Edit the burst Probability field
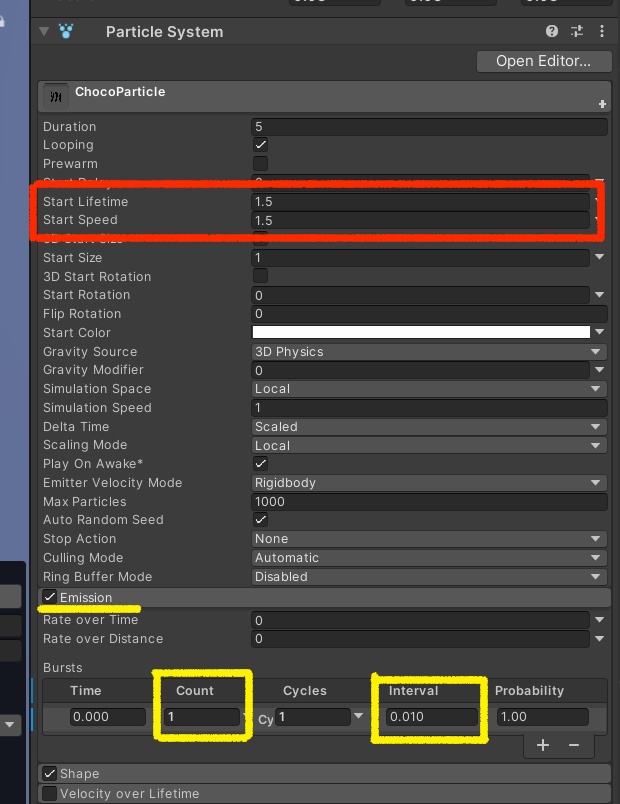 coord(543,717)
